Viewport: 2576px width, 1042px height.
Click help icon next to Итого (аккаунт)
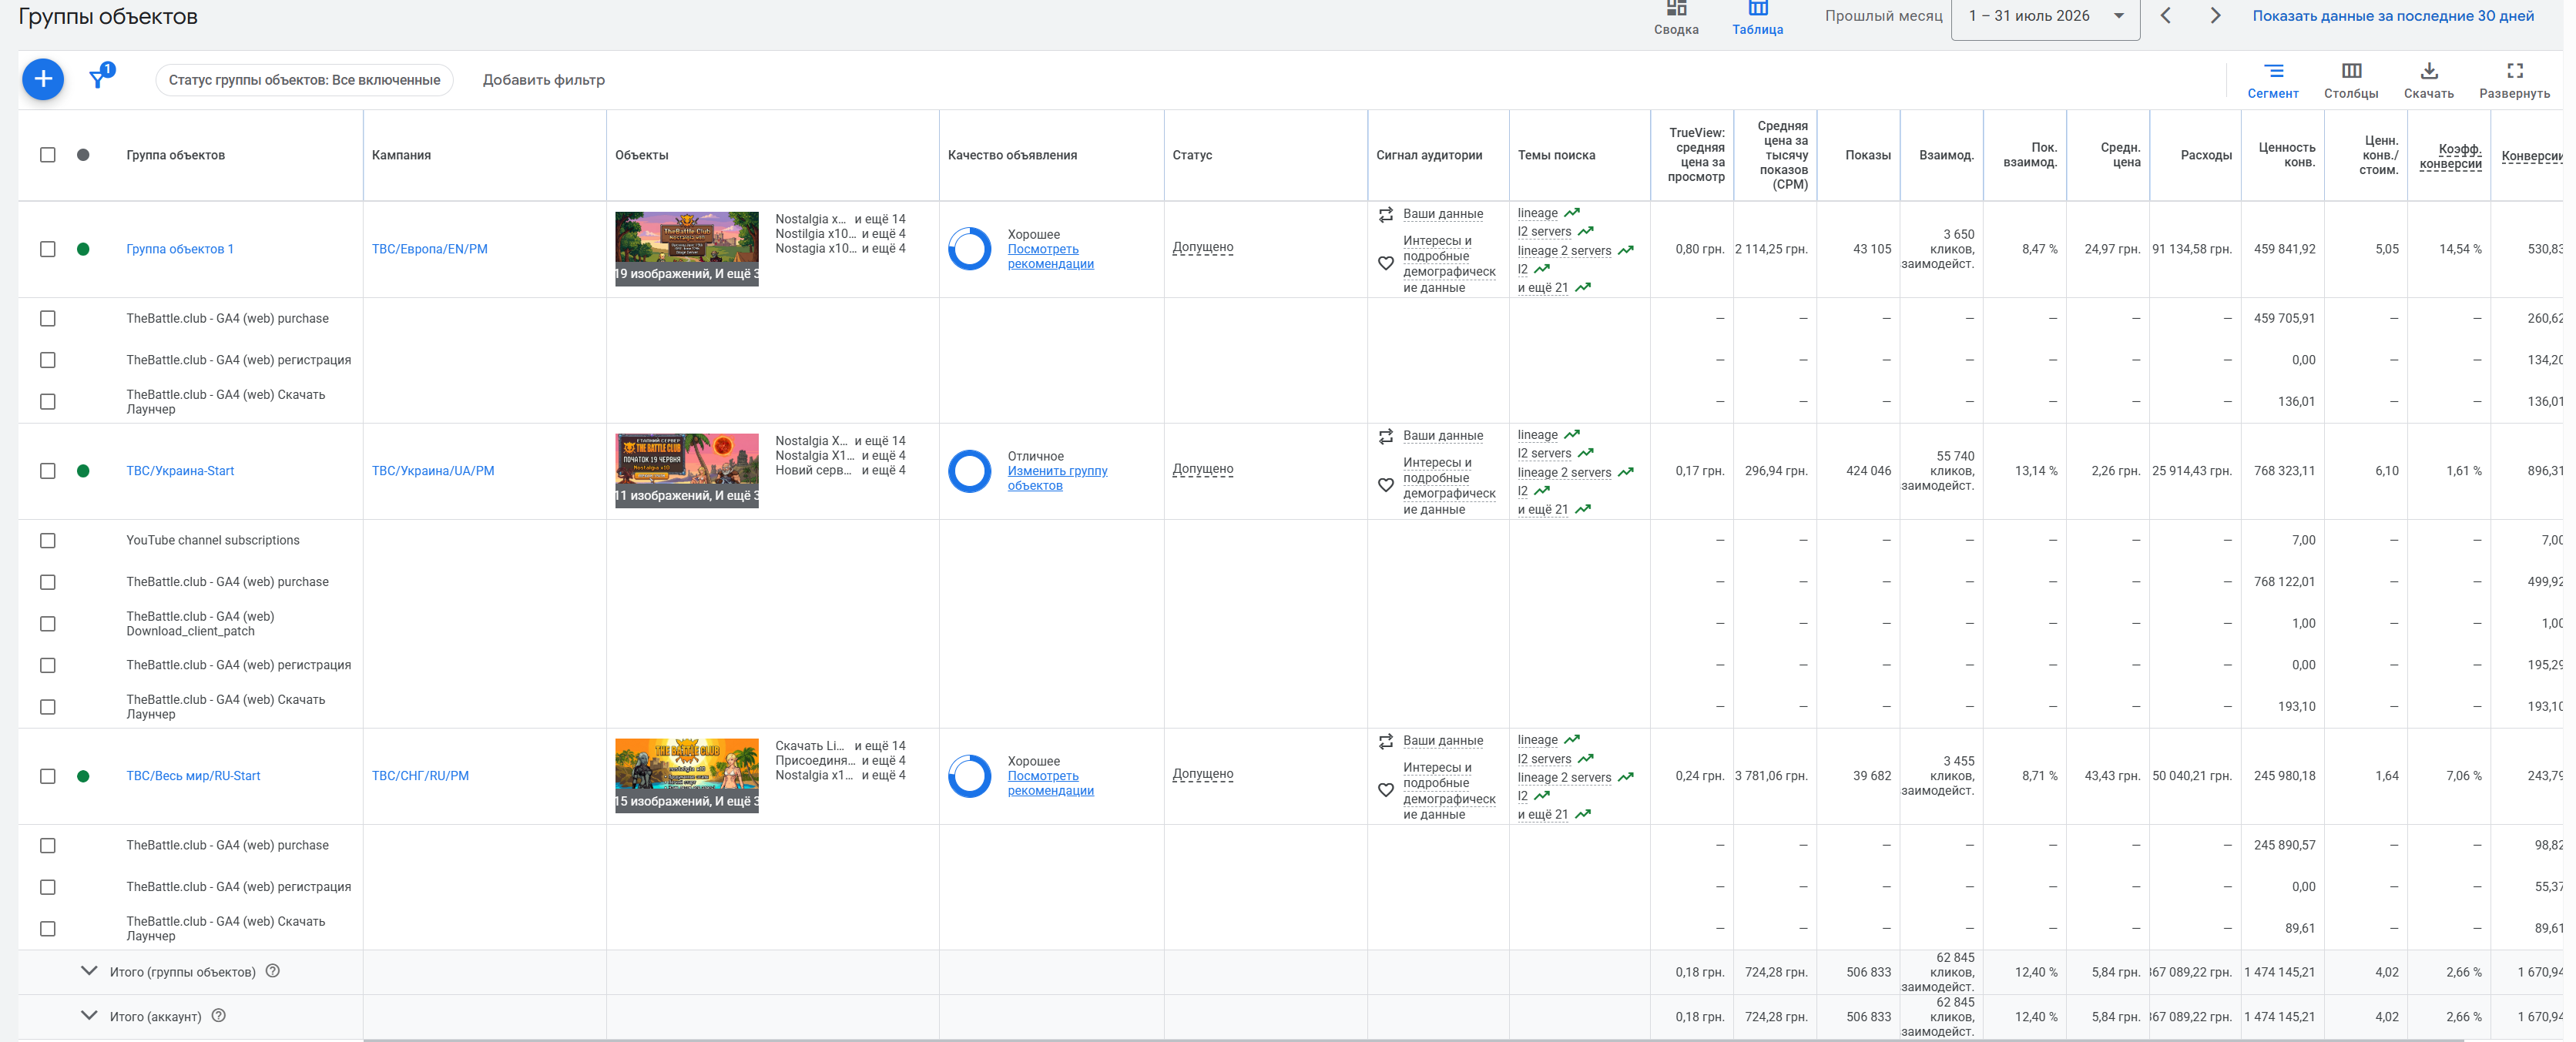click(219, 1015)
